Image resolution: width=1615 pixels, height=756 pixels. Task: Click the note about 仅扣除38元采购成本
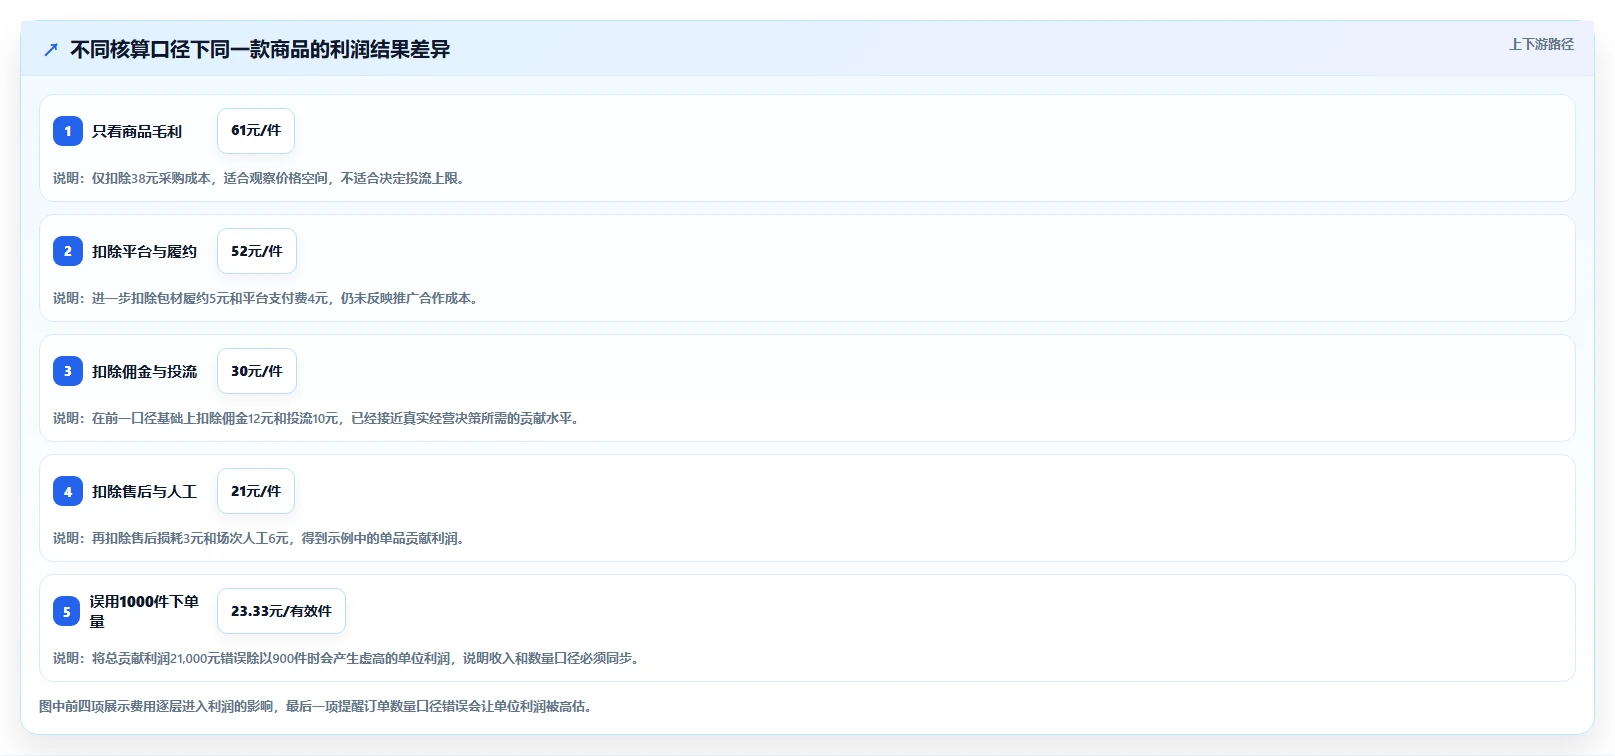point(260,178)
